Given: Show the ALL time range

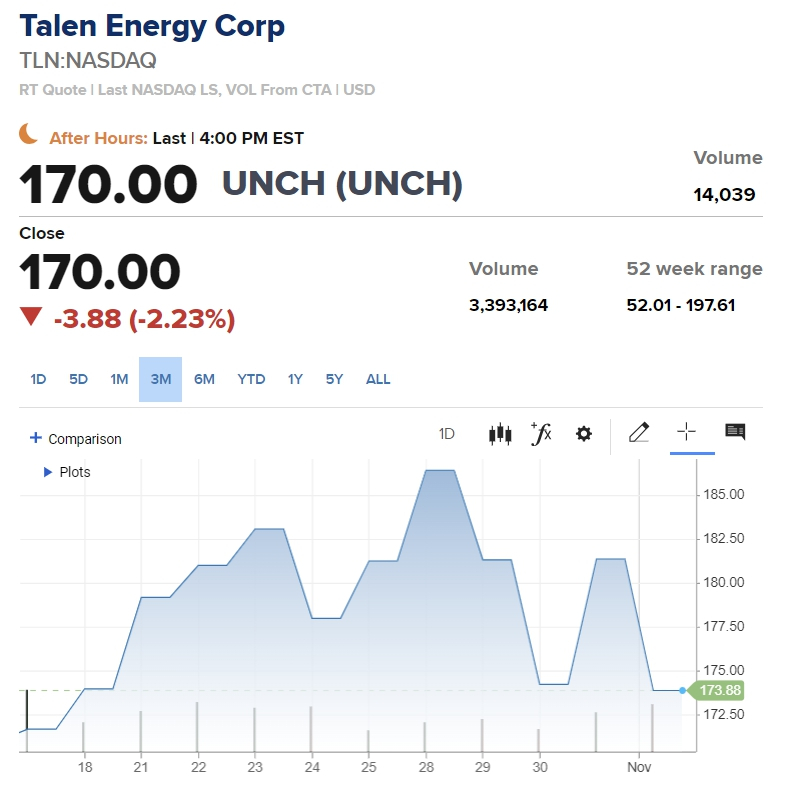Looking at the screenshot, I should coord(378,379).
